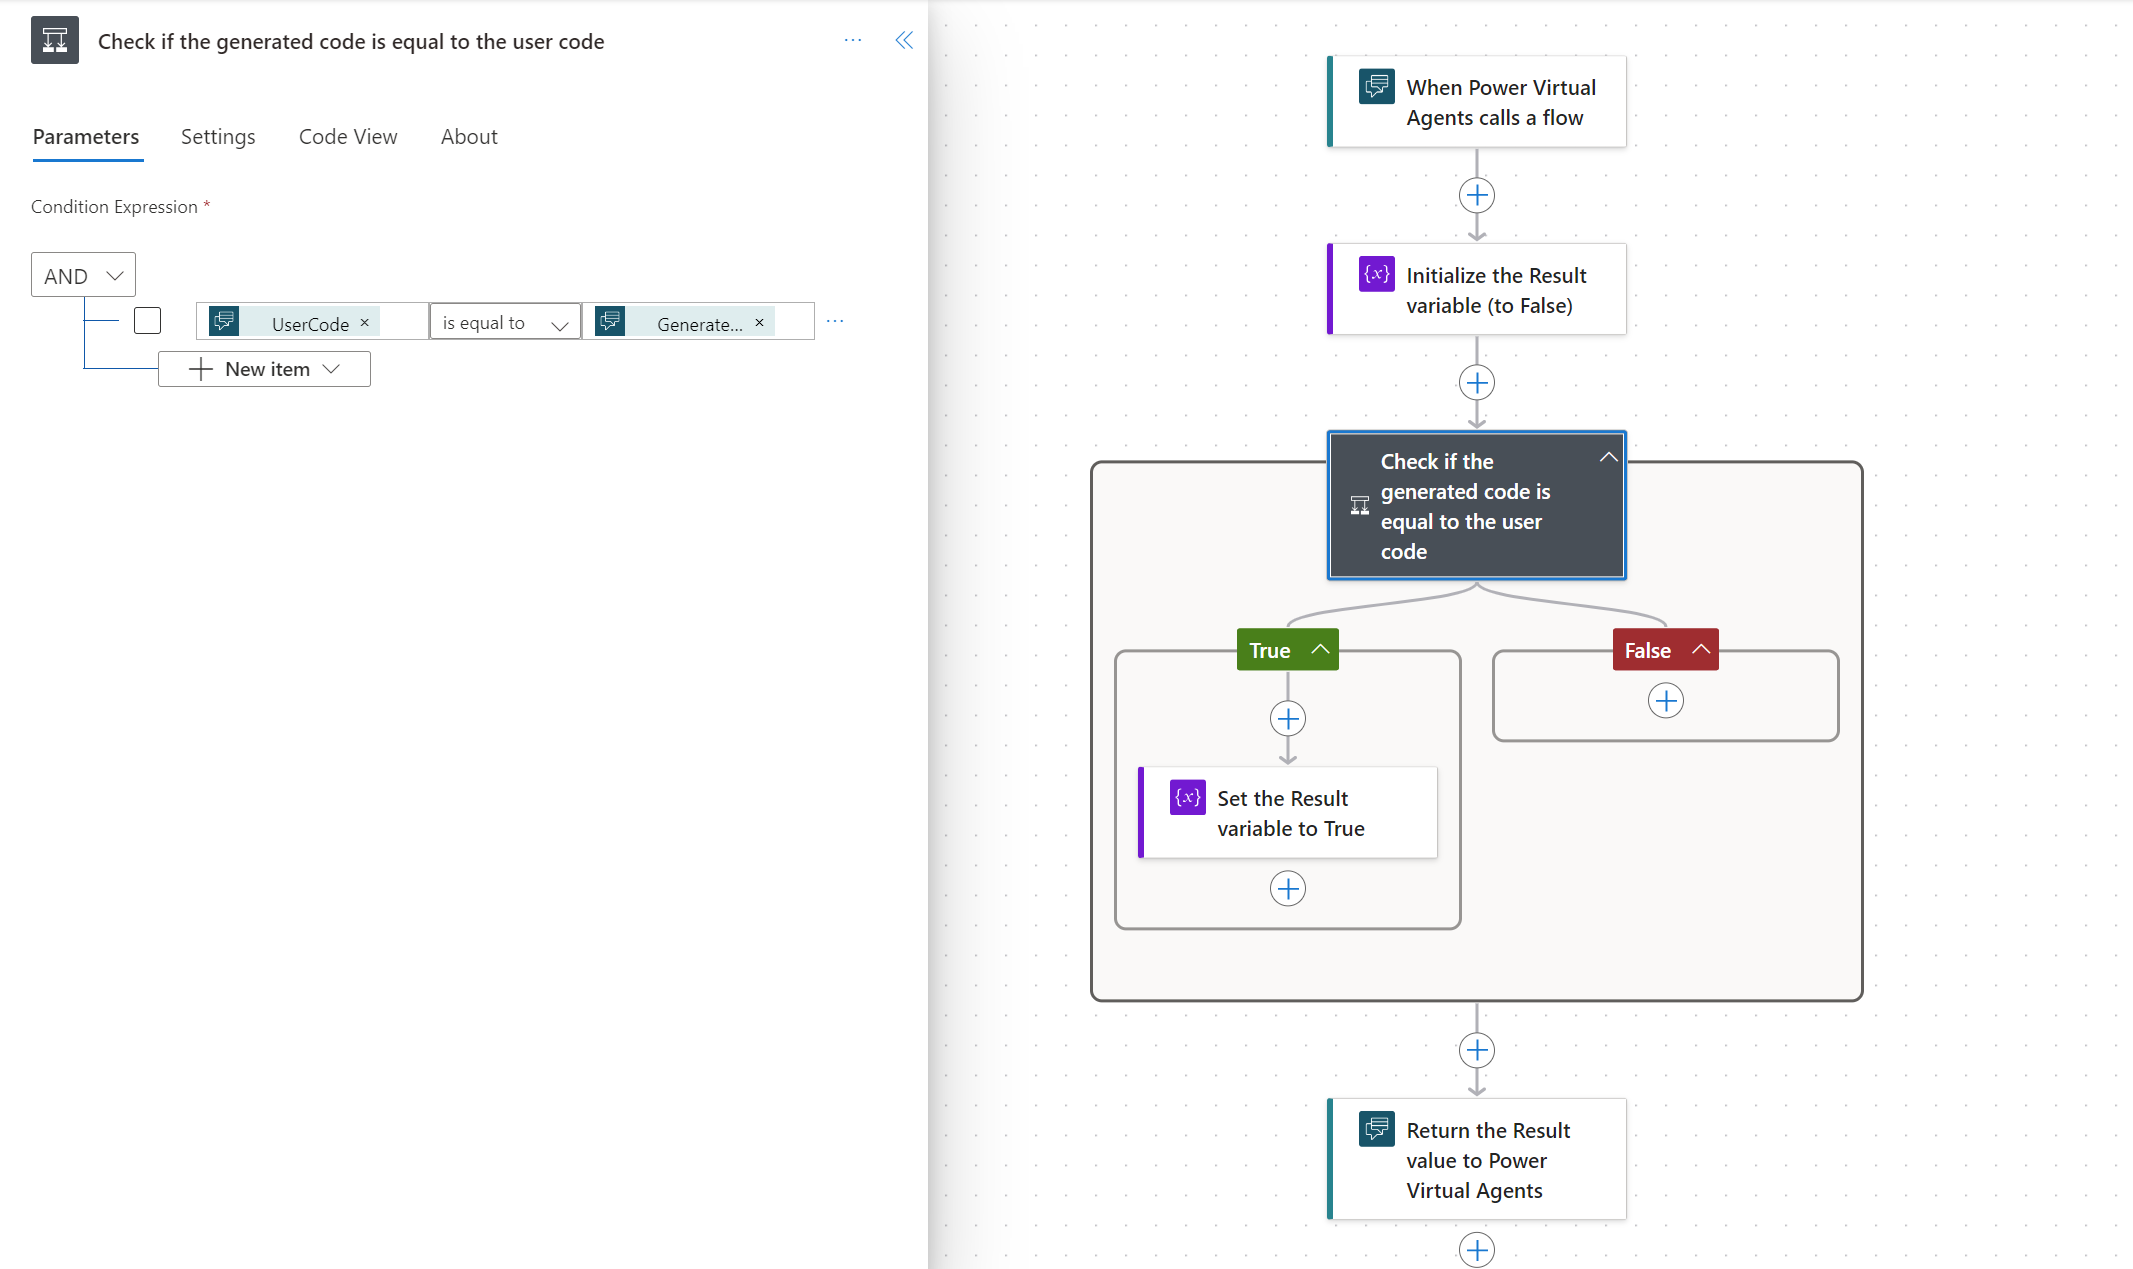Collapse the False branch
Viewport: 2133px width, 1269px height.
pyautogui.click(x=1701, y=649)
